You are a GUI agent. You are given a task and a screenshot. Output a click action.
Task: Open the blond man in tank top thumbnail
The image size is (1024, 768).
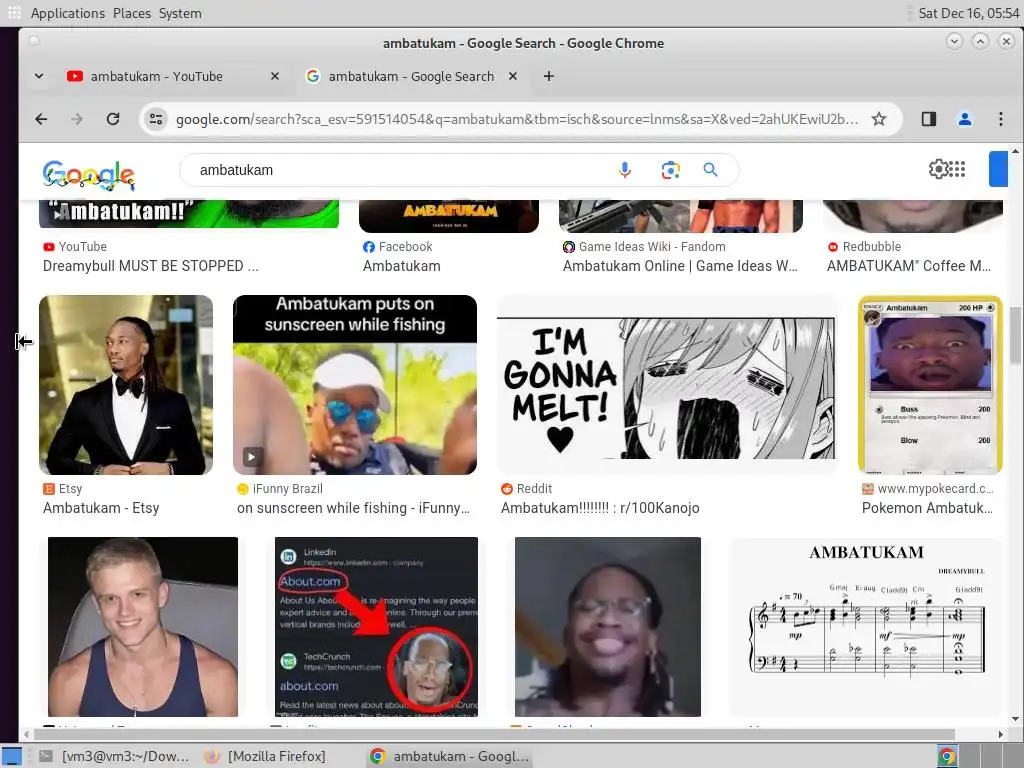[143, 627]
